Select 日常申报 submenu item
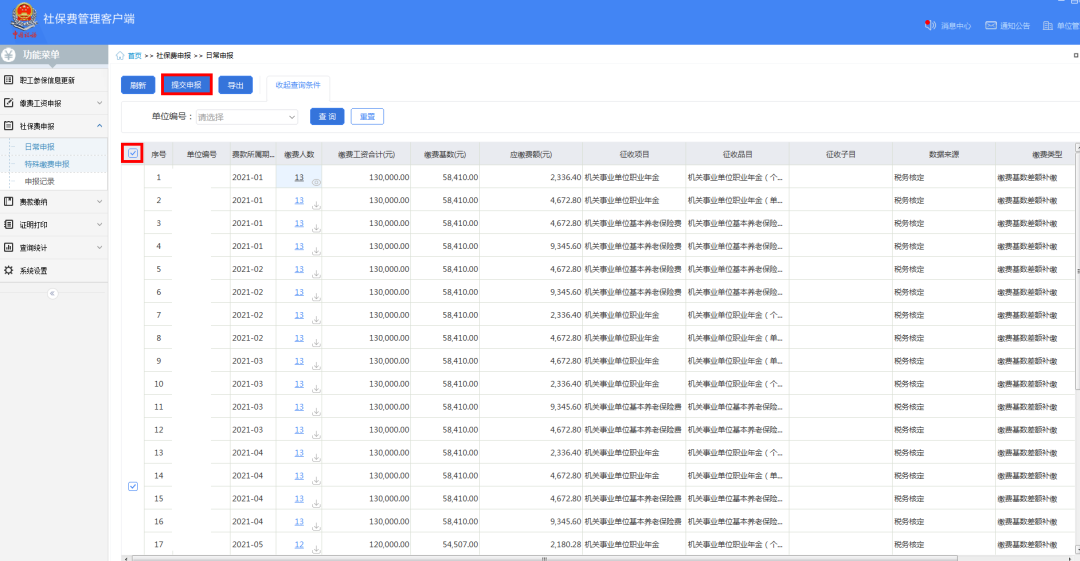 coord(39,147)
